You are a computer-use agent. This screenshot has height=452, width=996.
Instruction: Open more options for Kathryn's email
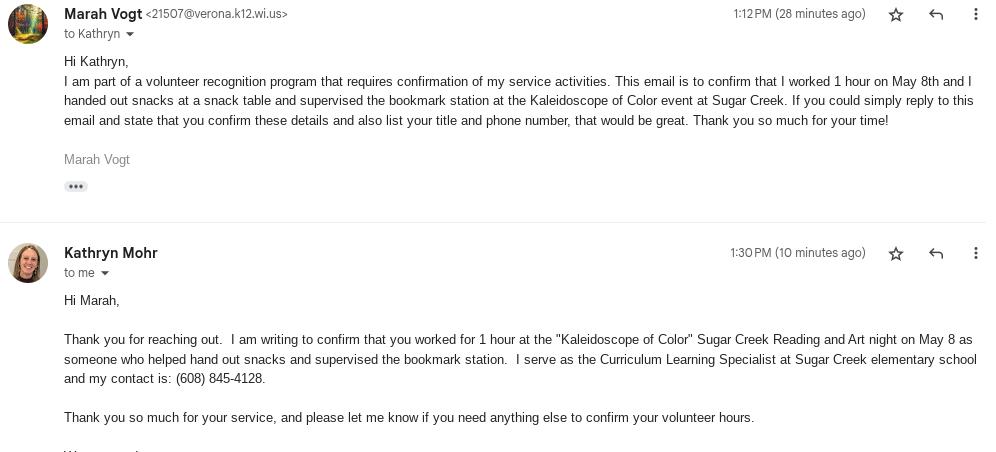(976, 254)
